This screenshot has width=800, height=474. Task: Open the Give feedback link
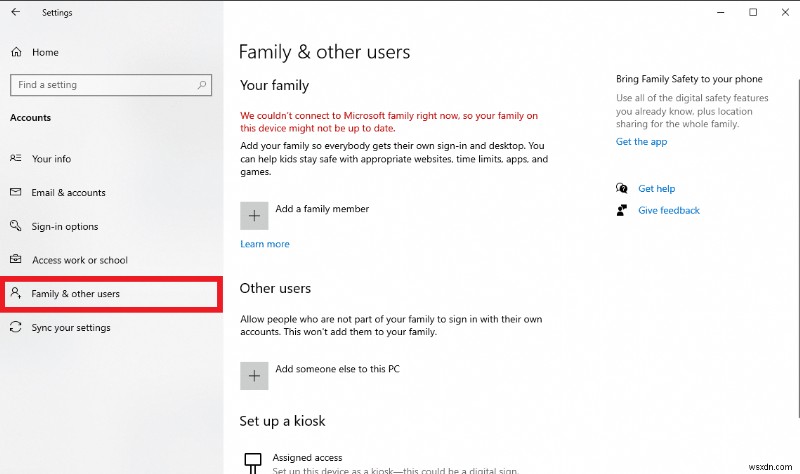[668, 210]
